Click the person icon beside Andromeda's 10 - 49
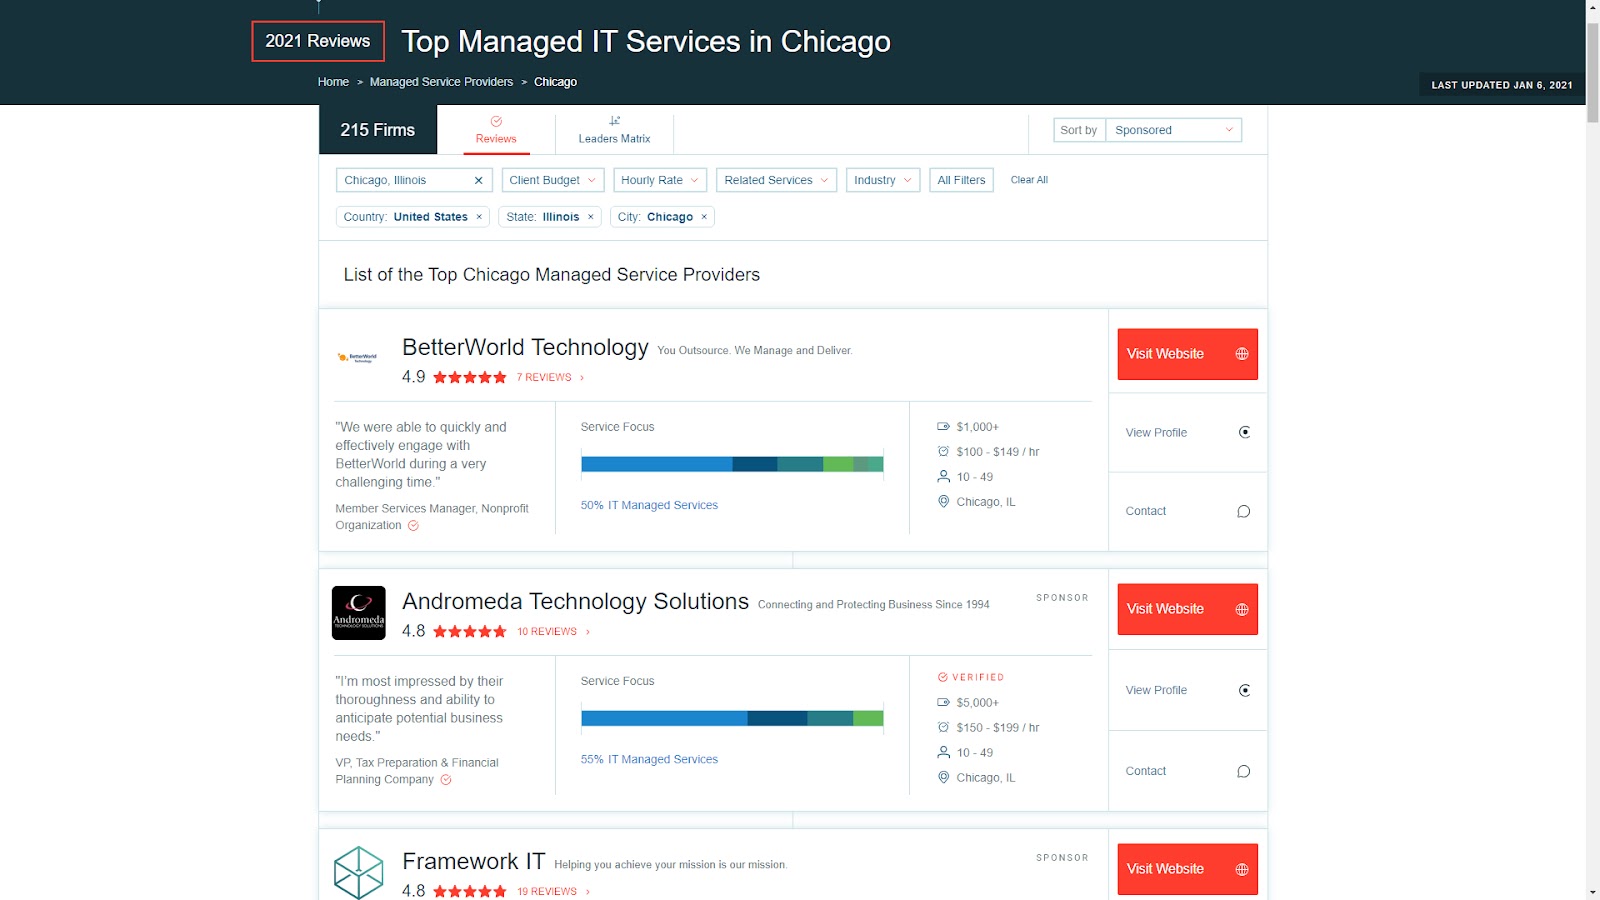The width and height of the screenshot is (1600, 900). (943, 753)
